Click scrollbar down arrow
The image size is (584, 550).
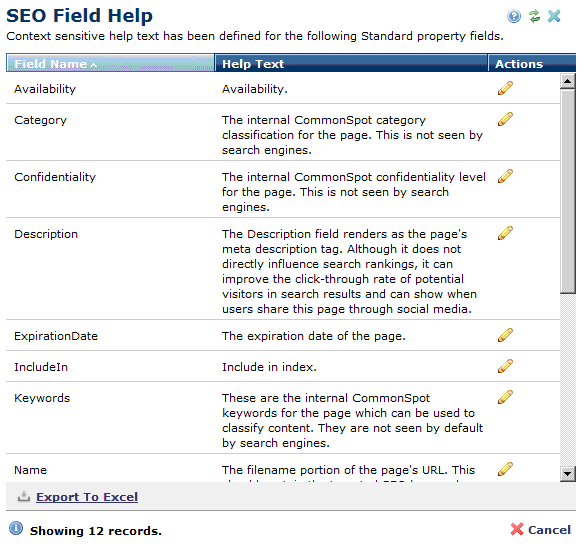[568, 474]
